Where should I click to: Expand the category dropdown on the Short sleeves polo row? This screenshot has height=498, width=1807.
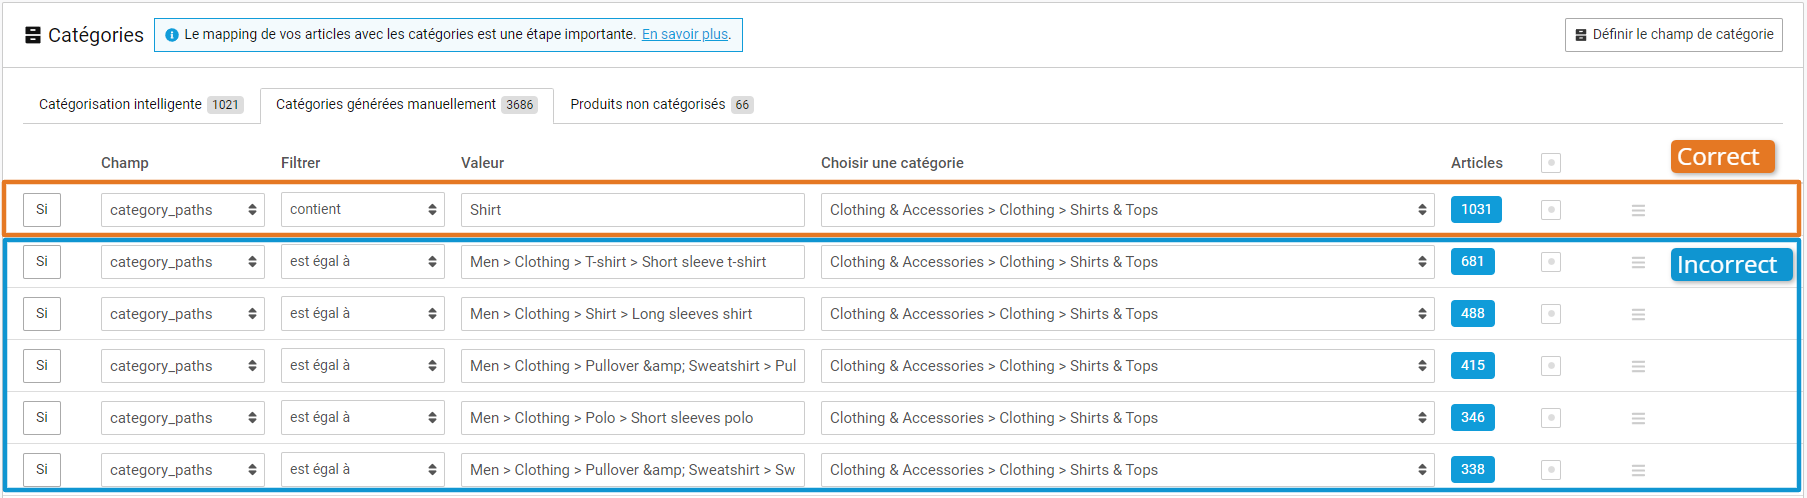click(1127, 418)
